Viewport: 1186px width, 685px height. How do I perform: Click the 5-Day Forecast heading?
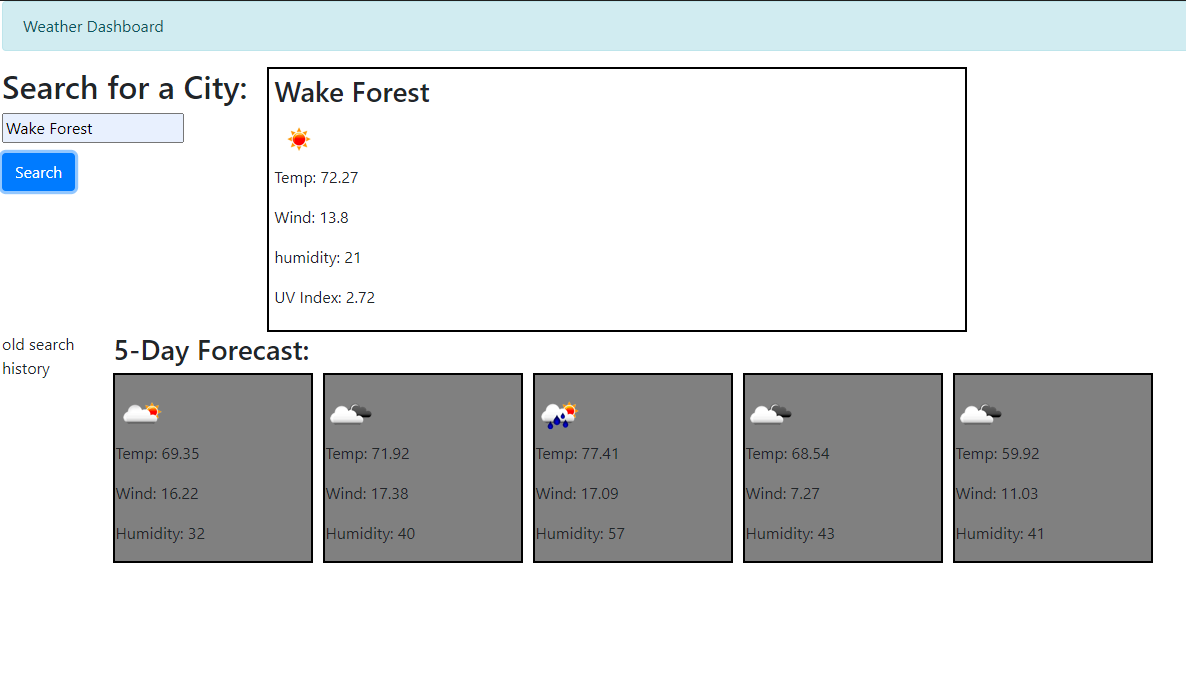tap(212, 351)
